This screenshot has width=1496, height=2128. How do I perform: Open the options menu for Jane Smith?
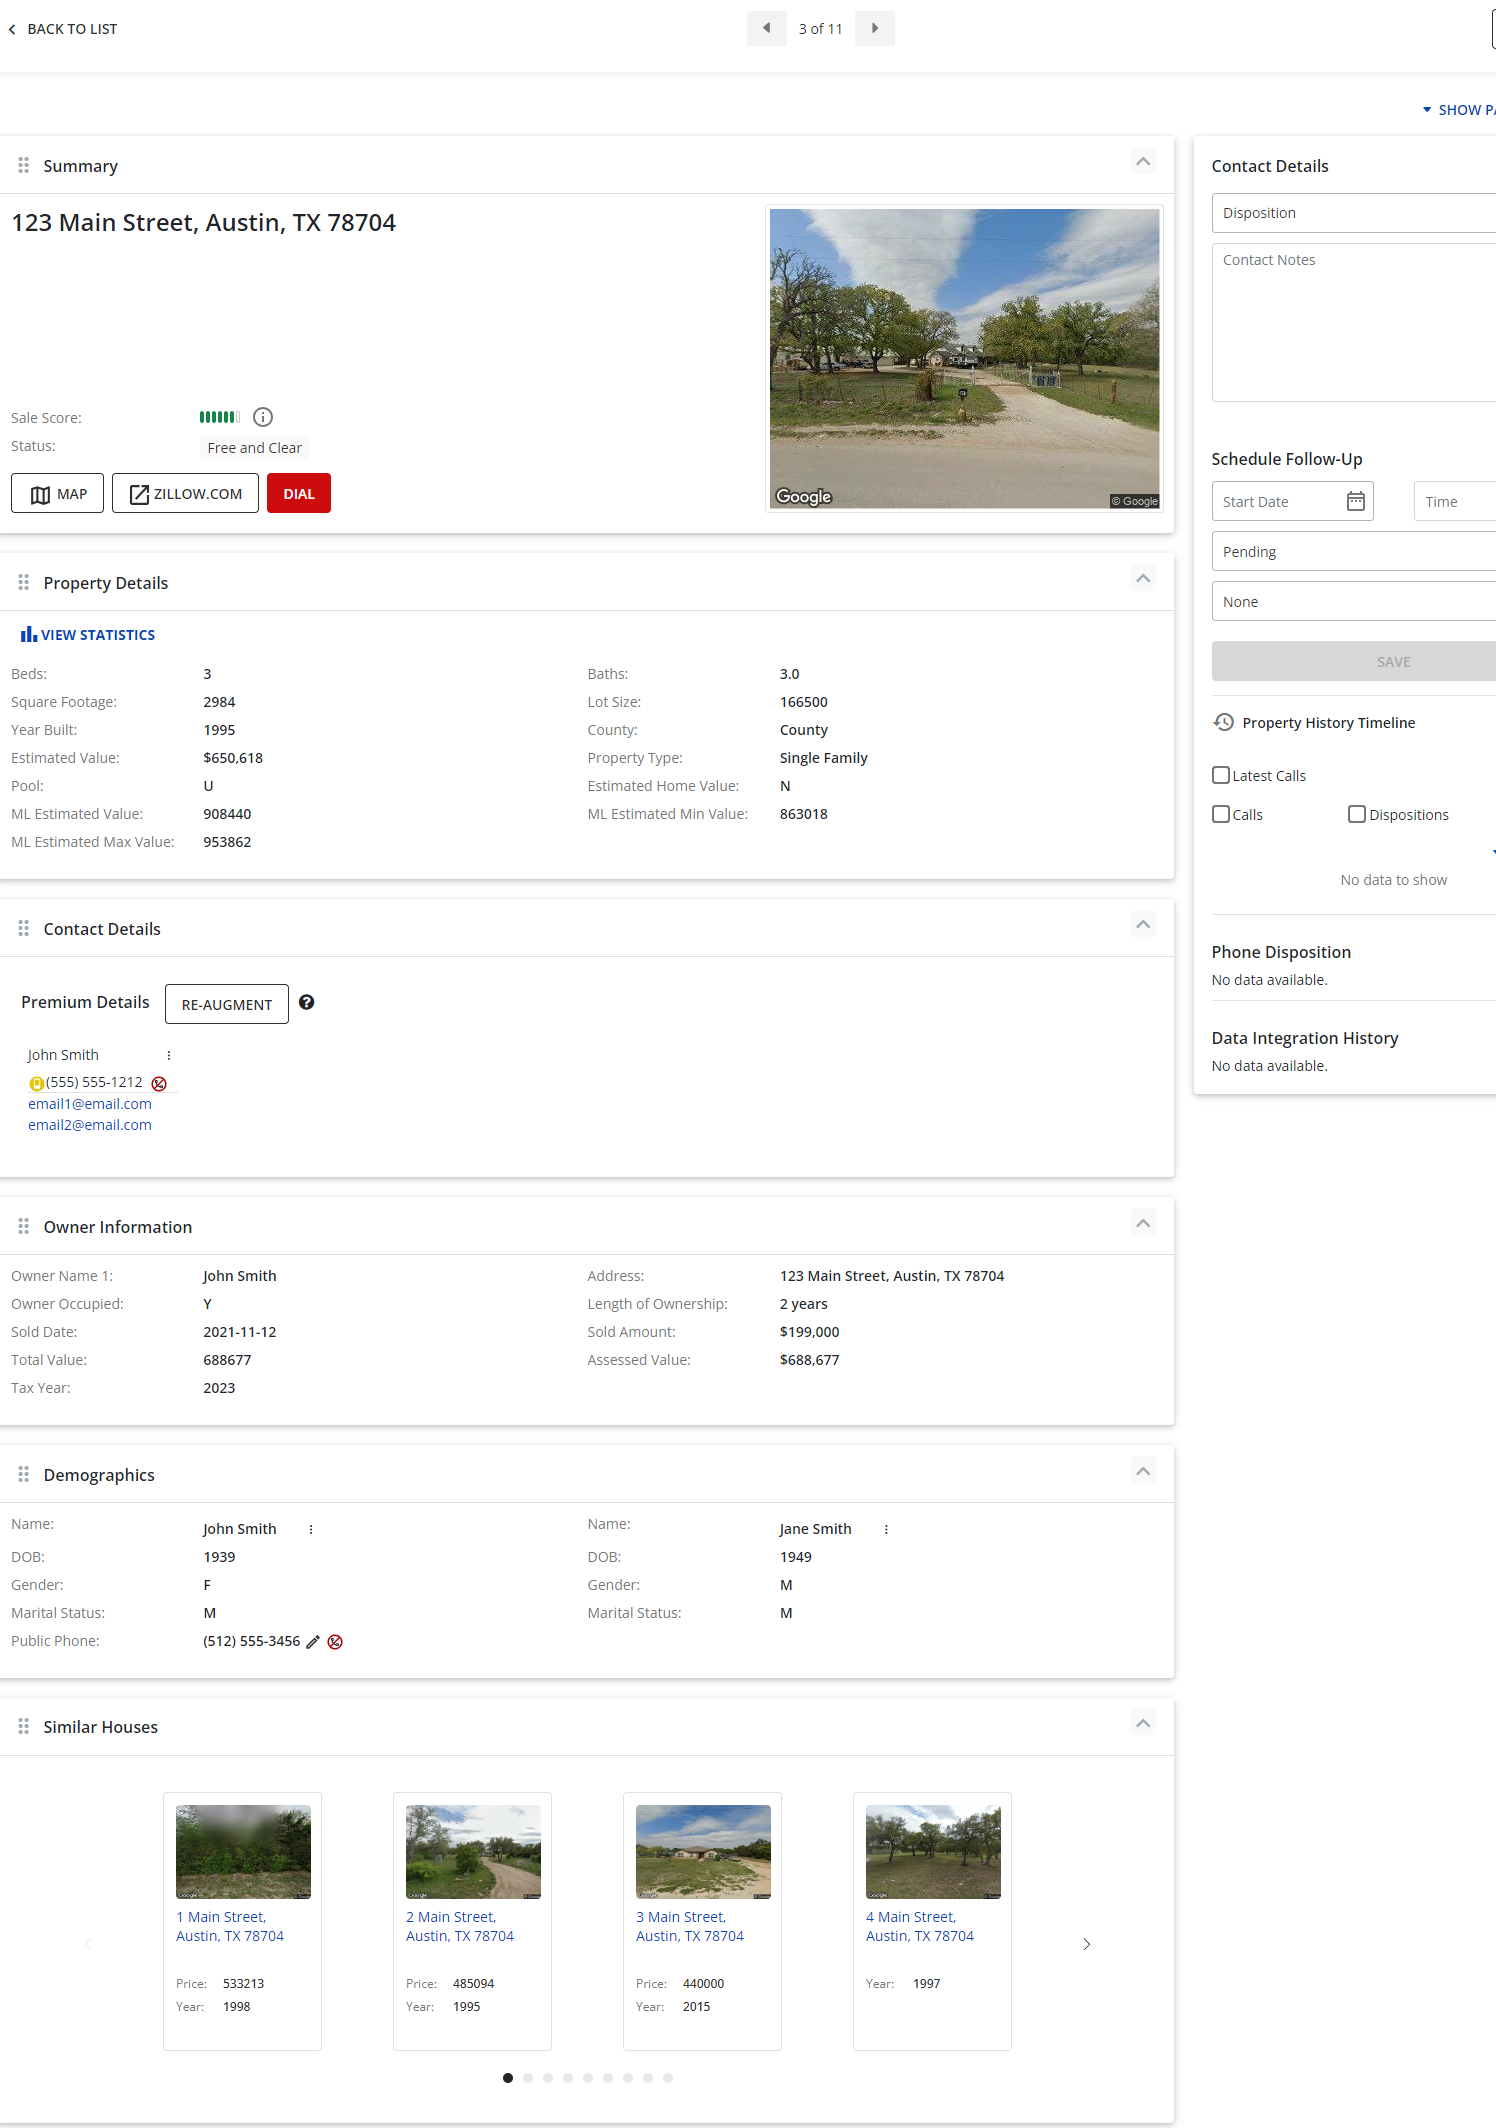[x=886, y=1529]
